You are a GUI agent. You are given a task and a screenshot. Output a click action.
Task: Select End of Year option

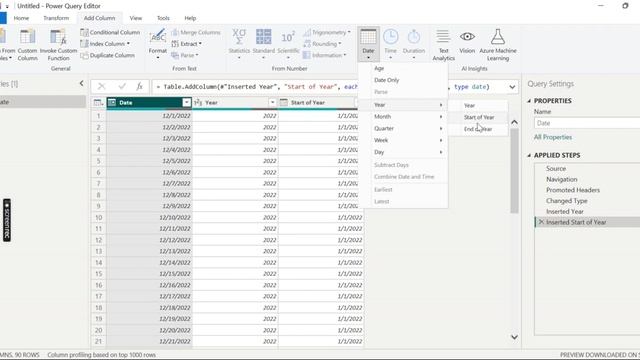pyautogui.click(x=478, y=129)
